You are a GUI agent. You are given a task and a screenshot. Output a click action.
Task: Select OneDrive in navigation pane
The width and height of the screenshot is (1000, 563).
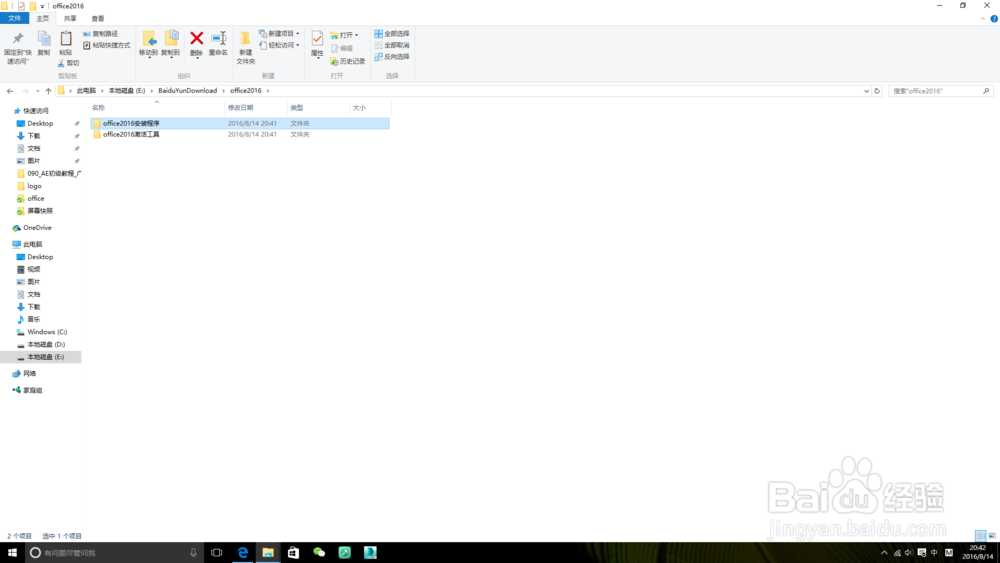(37, 228)
